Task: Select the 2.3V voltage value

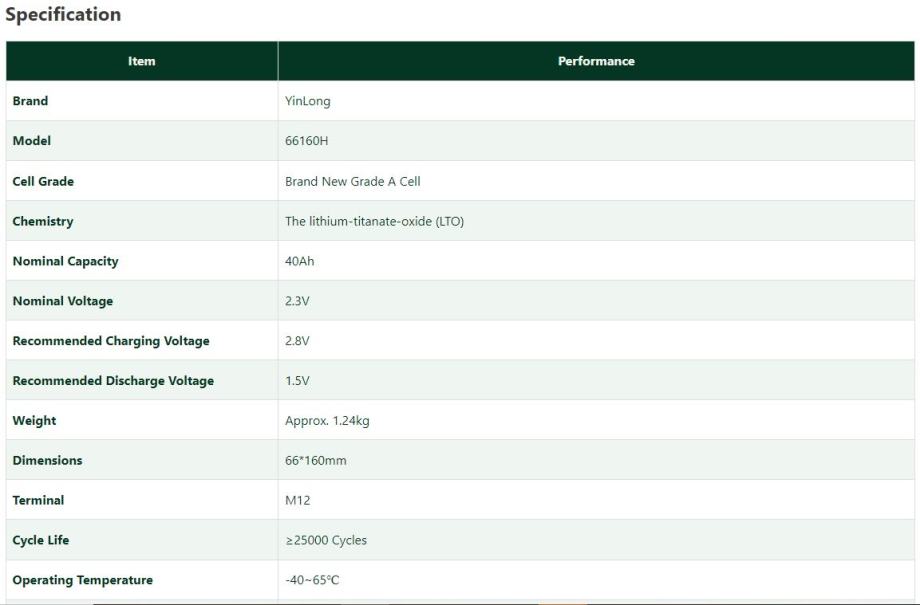Action: [297, 301]
